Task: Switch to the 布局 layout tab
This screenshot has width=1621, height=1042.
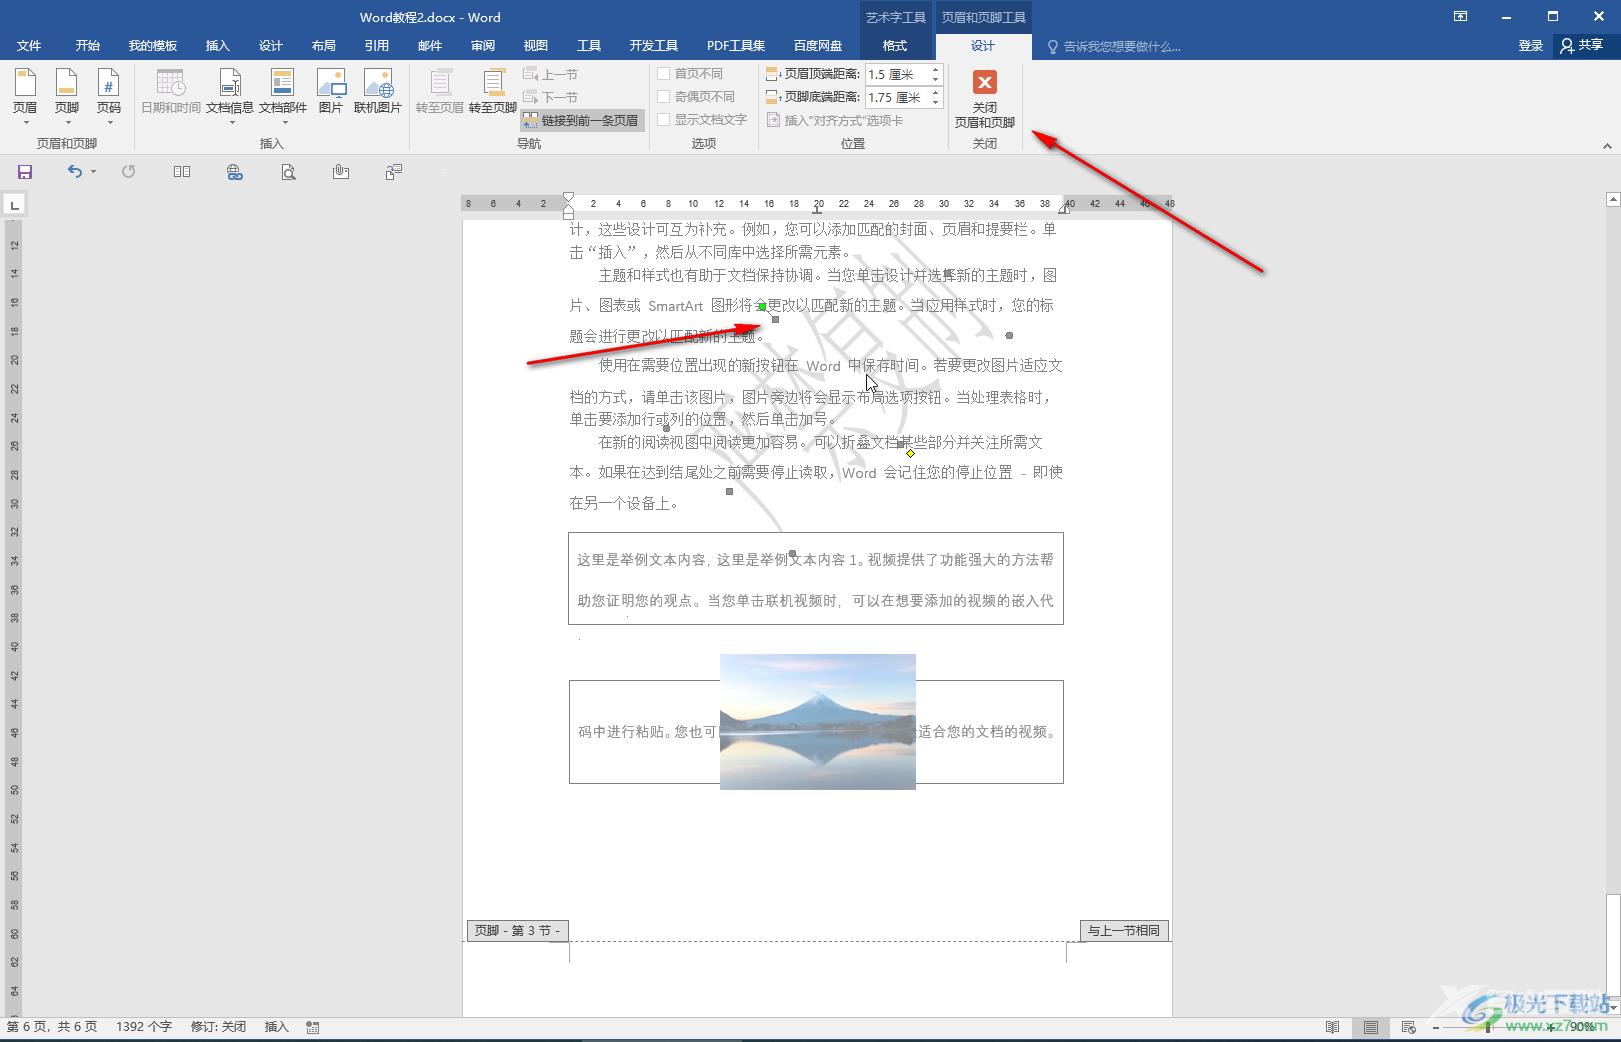Action: pyautogui.click(x=323, y=46)
